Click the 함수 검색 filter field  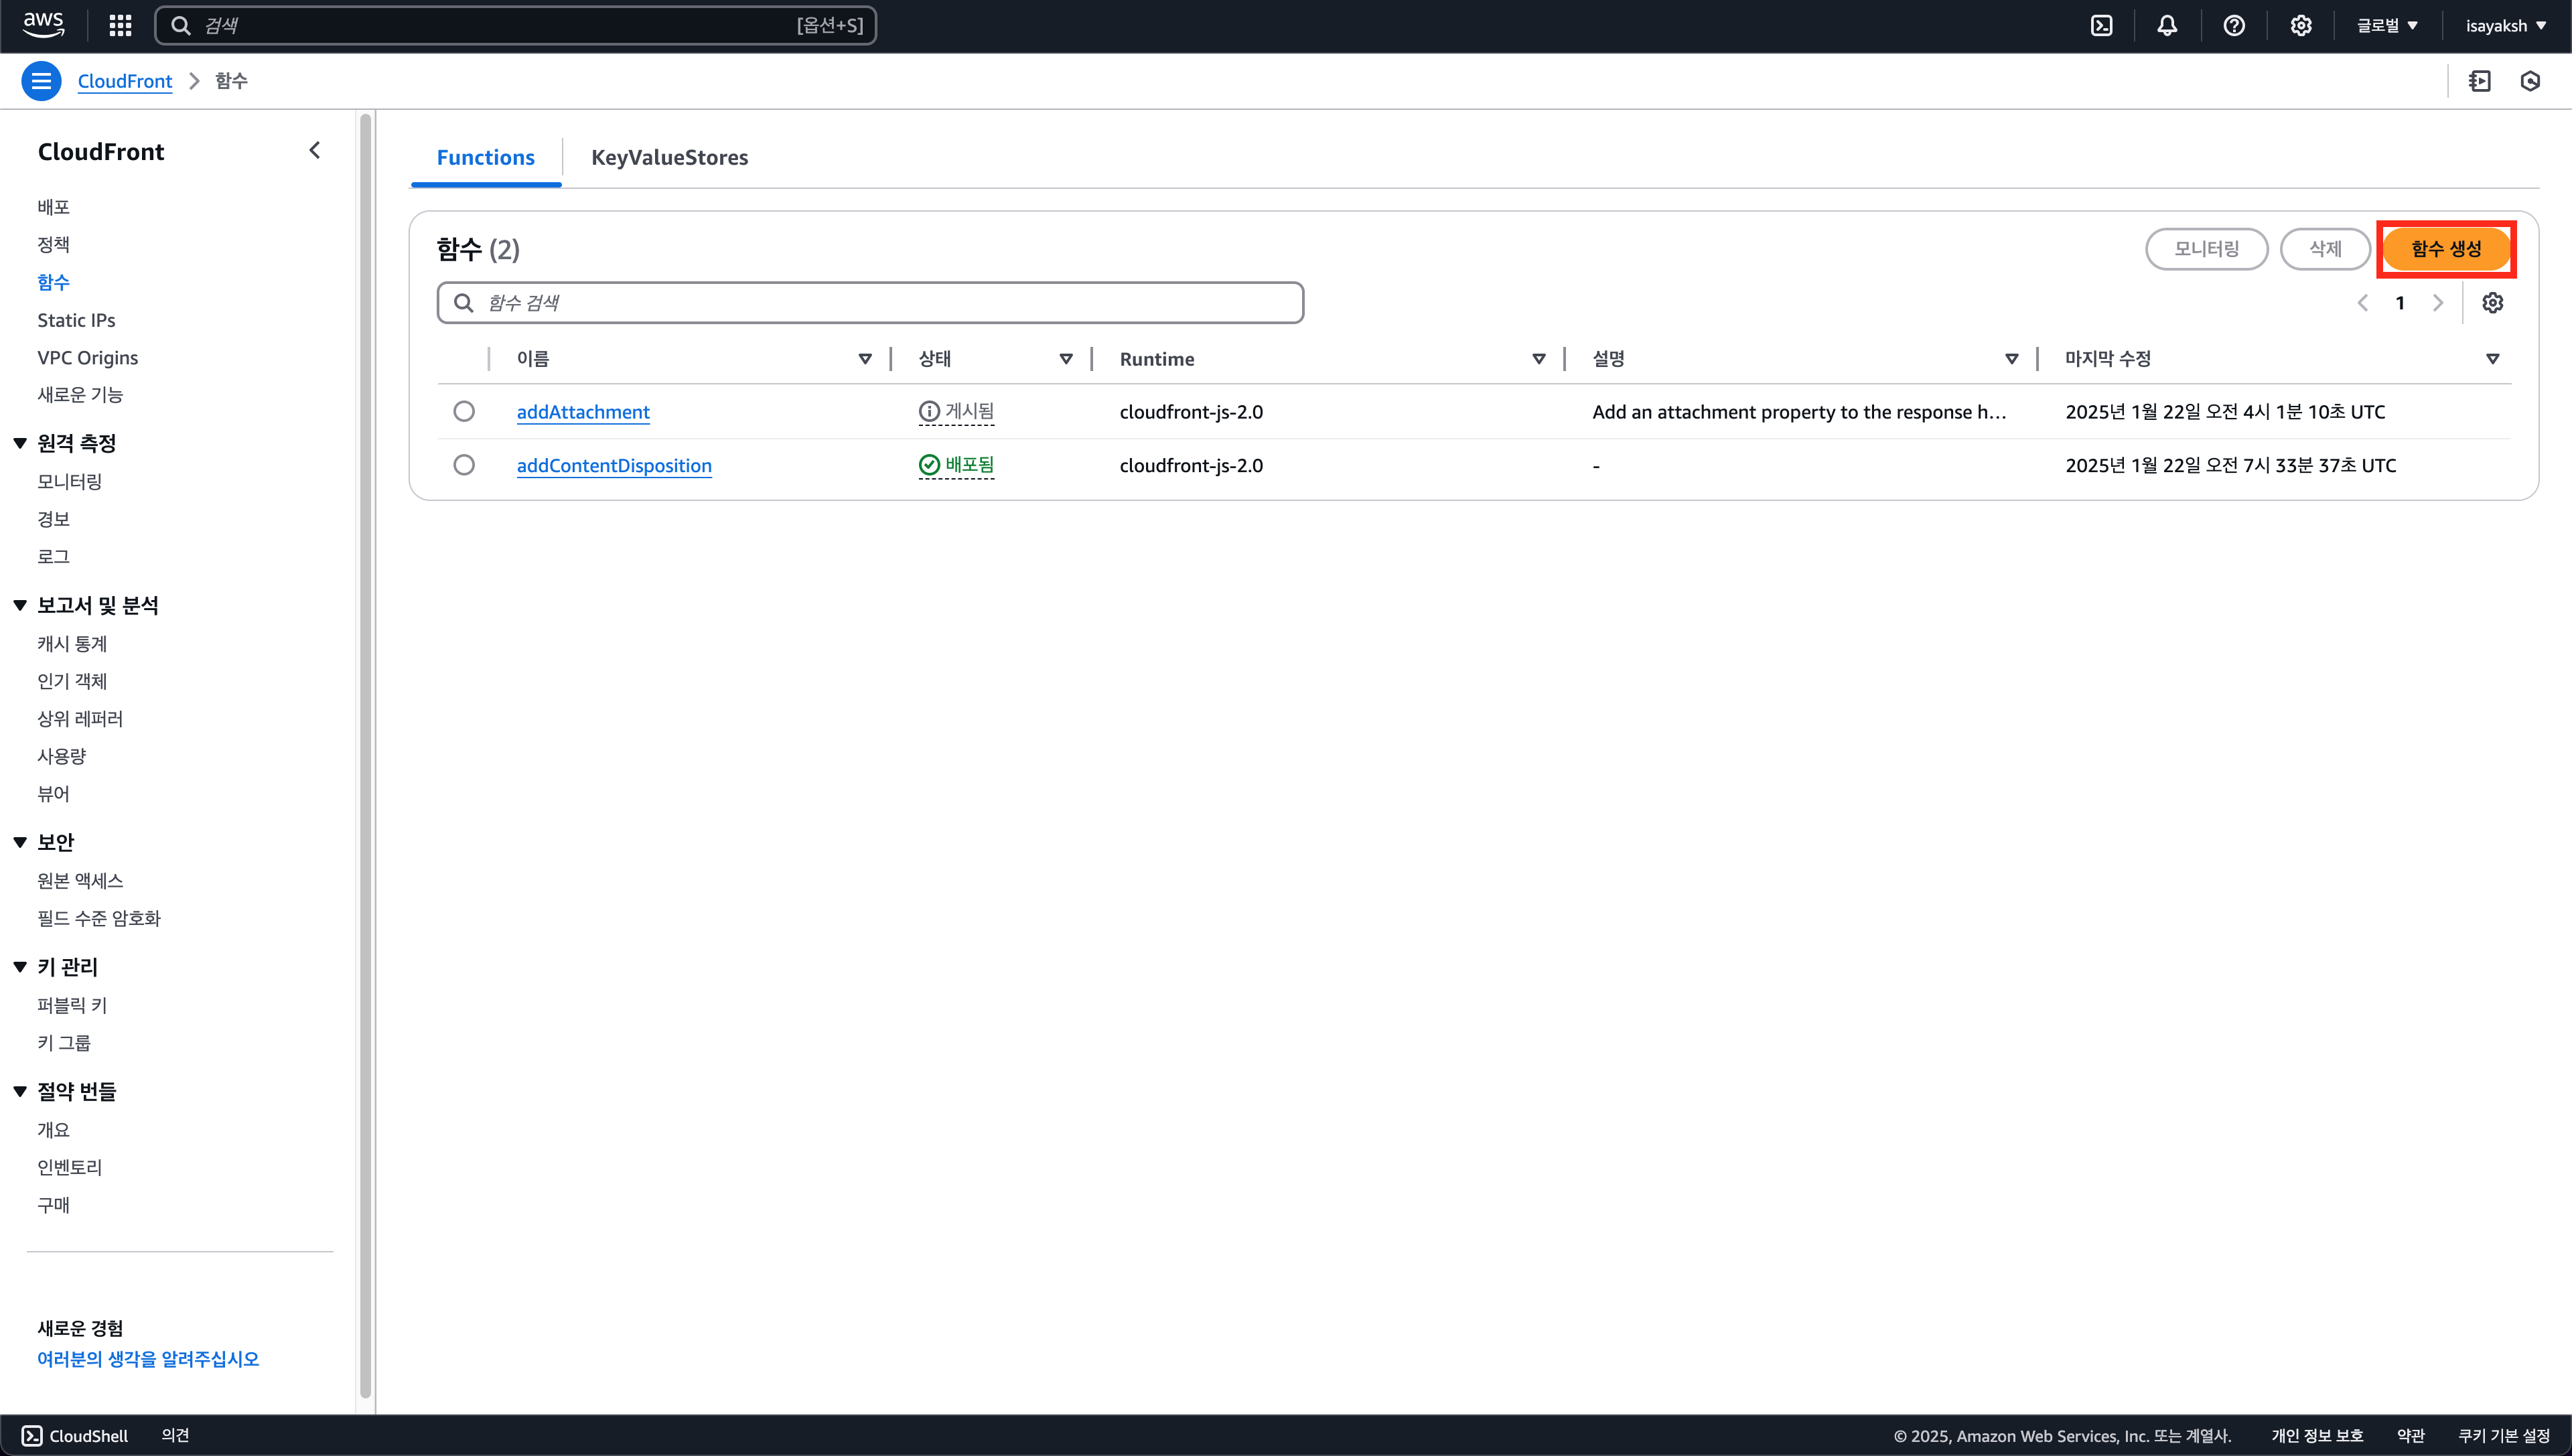[870, 303]
